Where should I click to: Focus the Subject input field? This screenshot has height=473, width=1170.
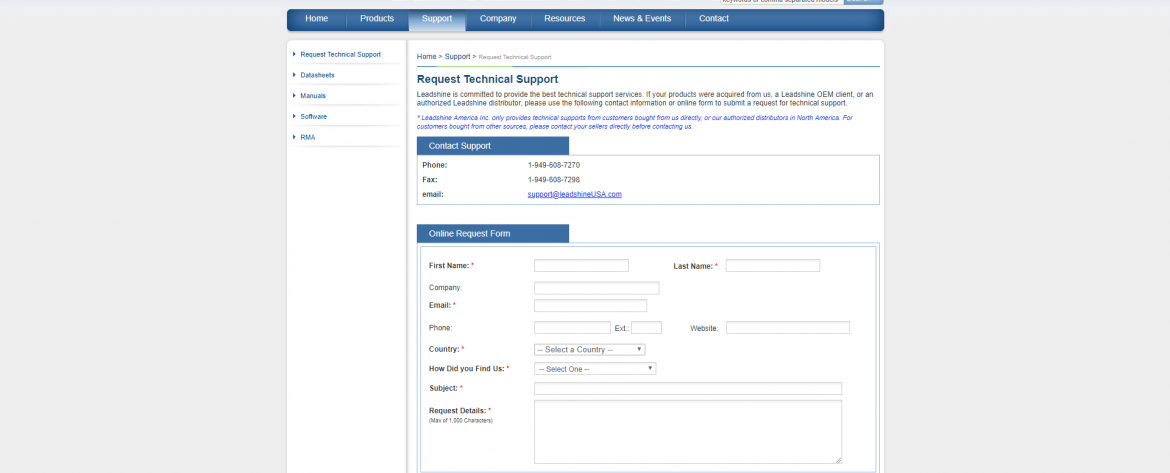(x=688, y=389)
